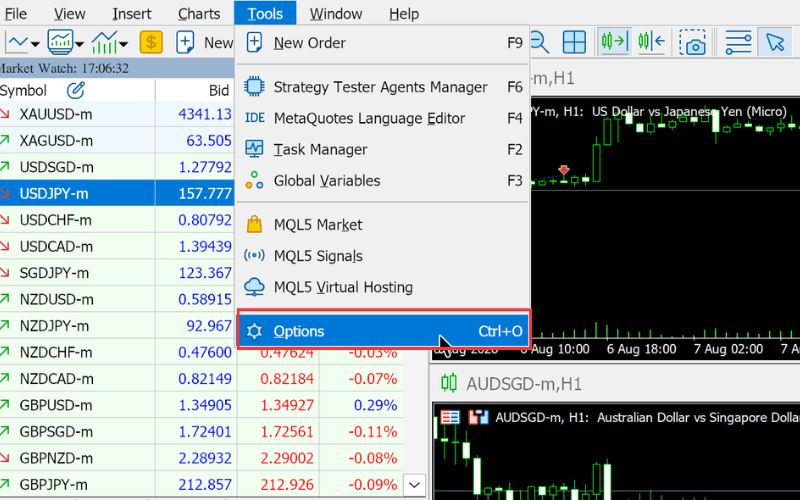Viewport: 800px width, 500px height.
Task: Click the MQL5 Market shopping bag icon
Action: point(254,224)
